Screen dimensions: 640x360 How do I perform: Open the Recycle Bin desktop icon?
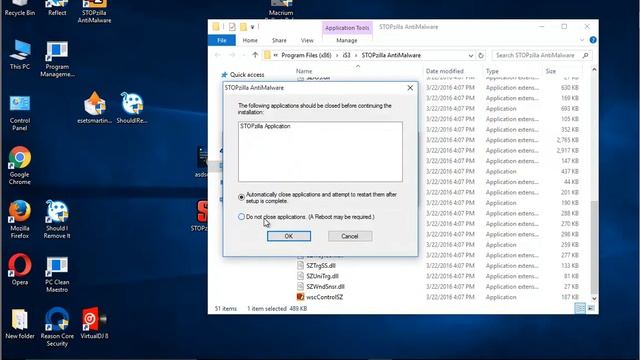tap(19, 8)
